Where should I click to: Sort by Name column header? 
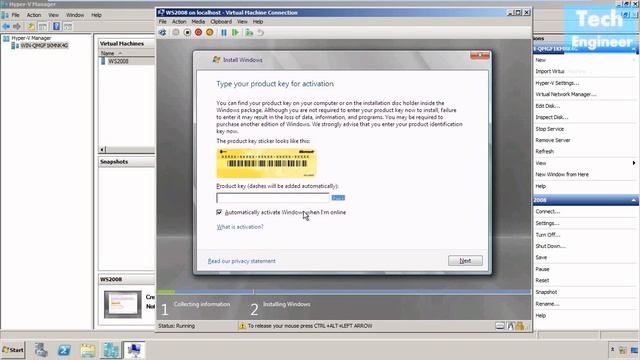[108, 53]
